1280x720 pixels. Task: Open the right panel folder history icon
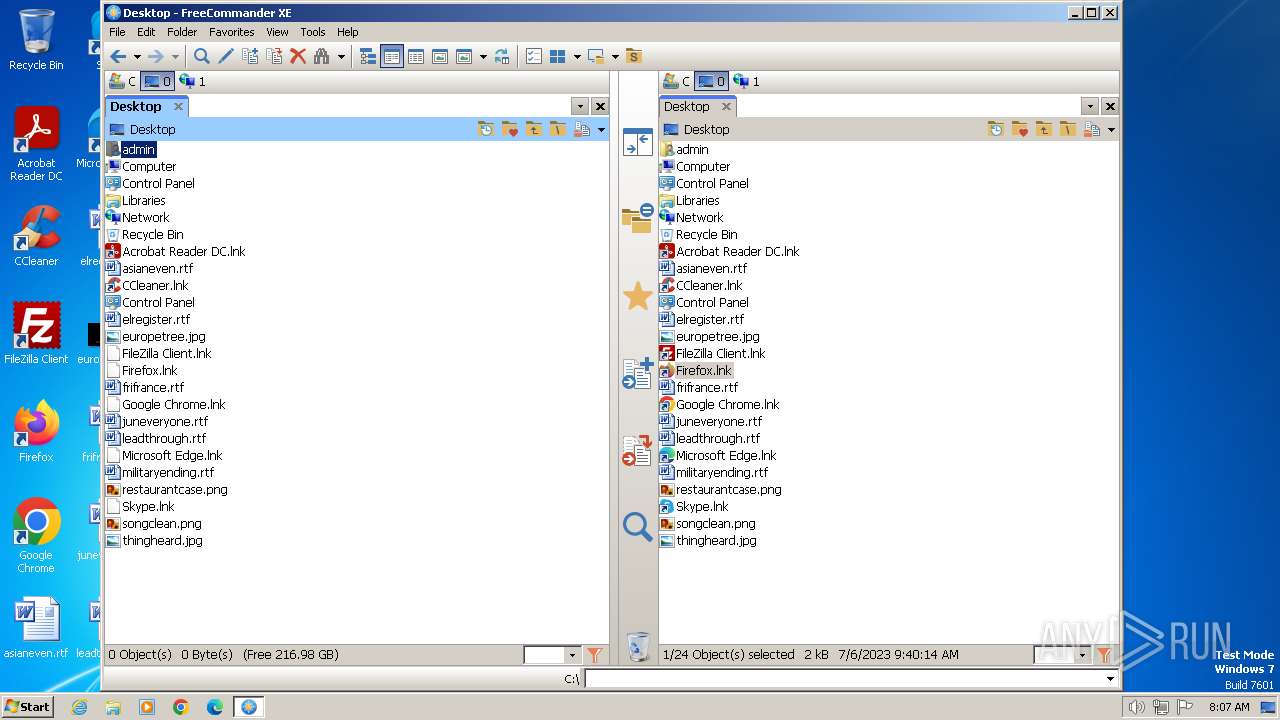coord(996,129)
